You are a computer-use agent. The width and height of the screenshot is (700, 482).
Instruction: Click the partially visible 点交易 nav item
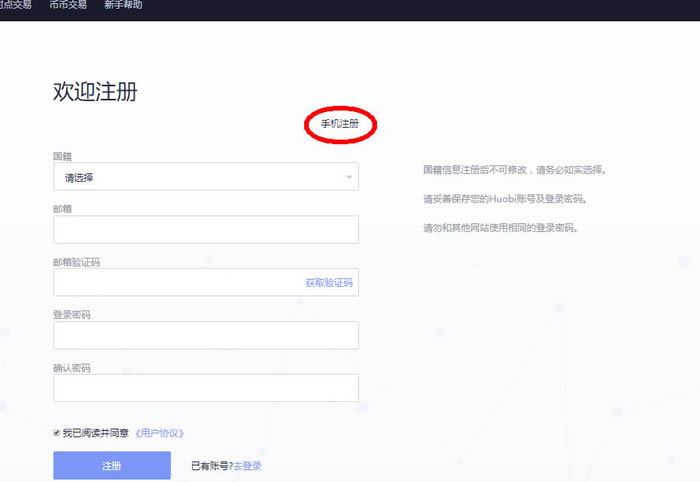pyautogui.click(x=16, y=5)
